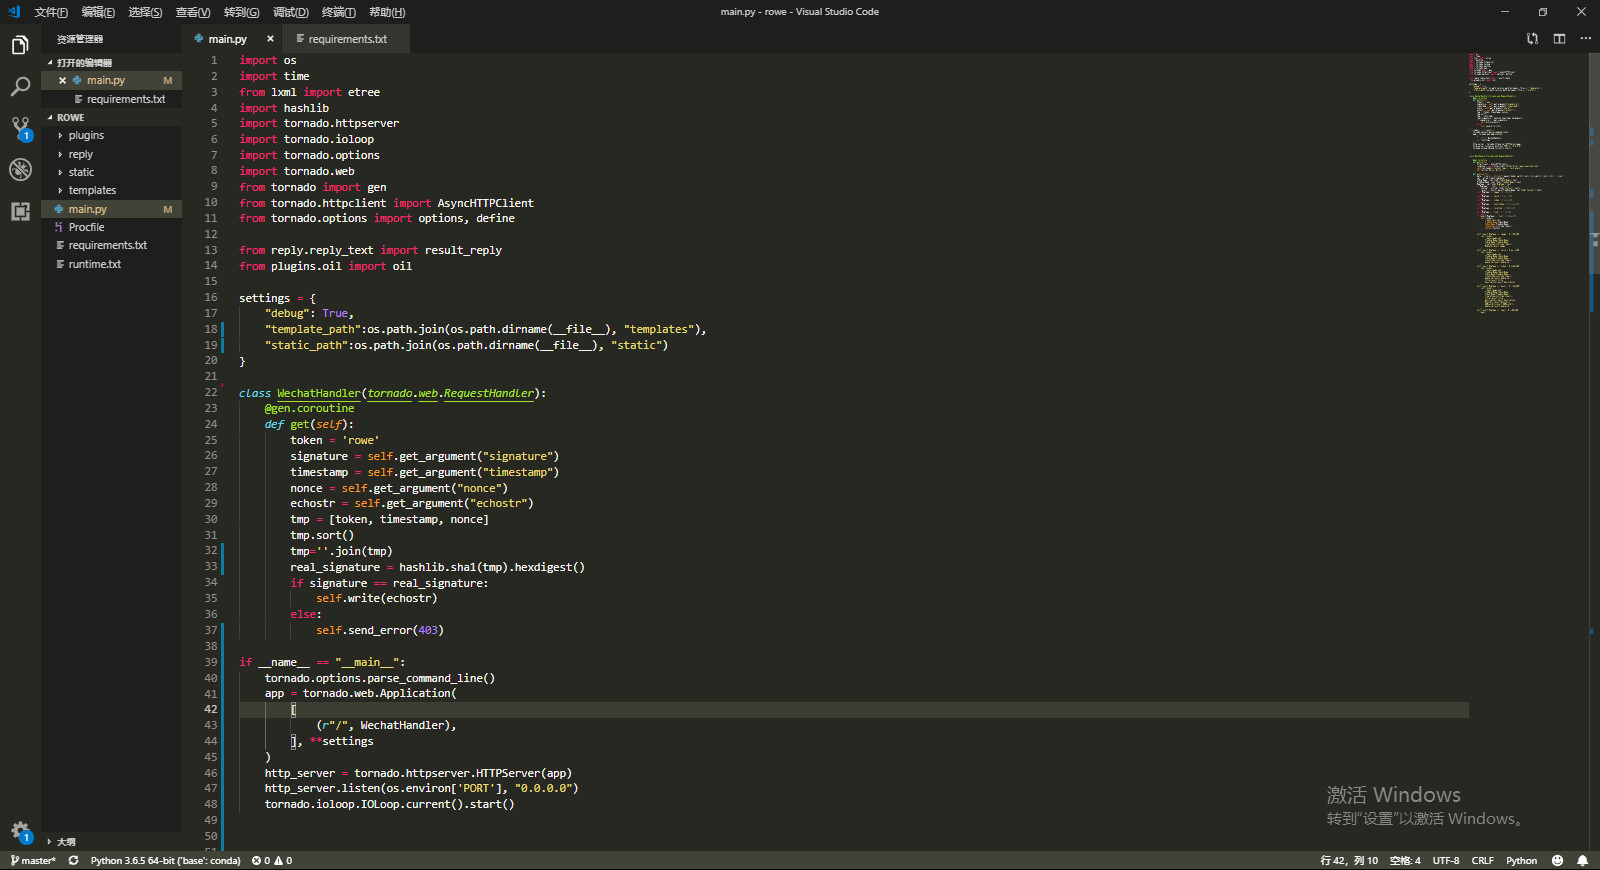The image size is (1600, 870).
Task: Open the Debug view icon
Action: [x=20, y=169]
